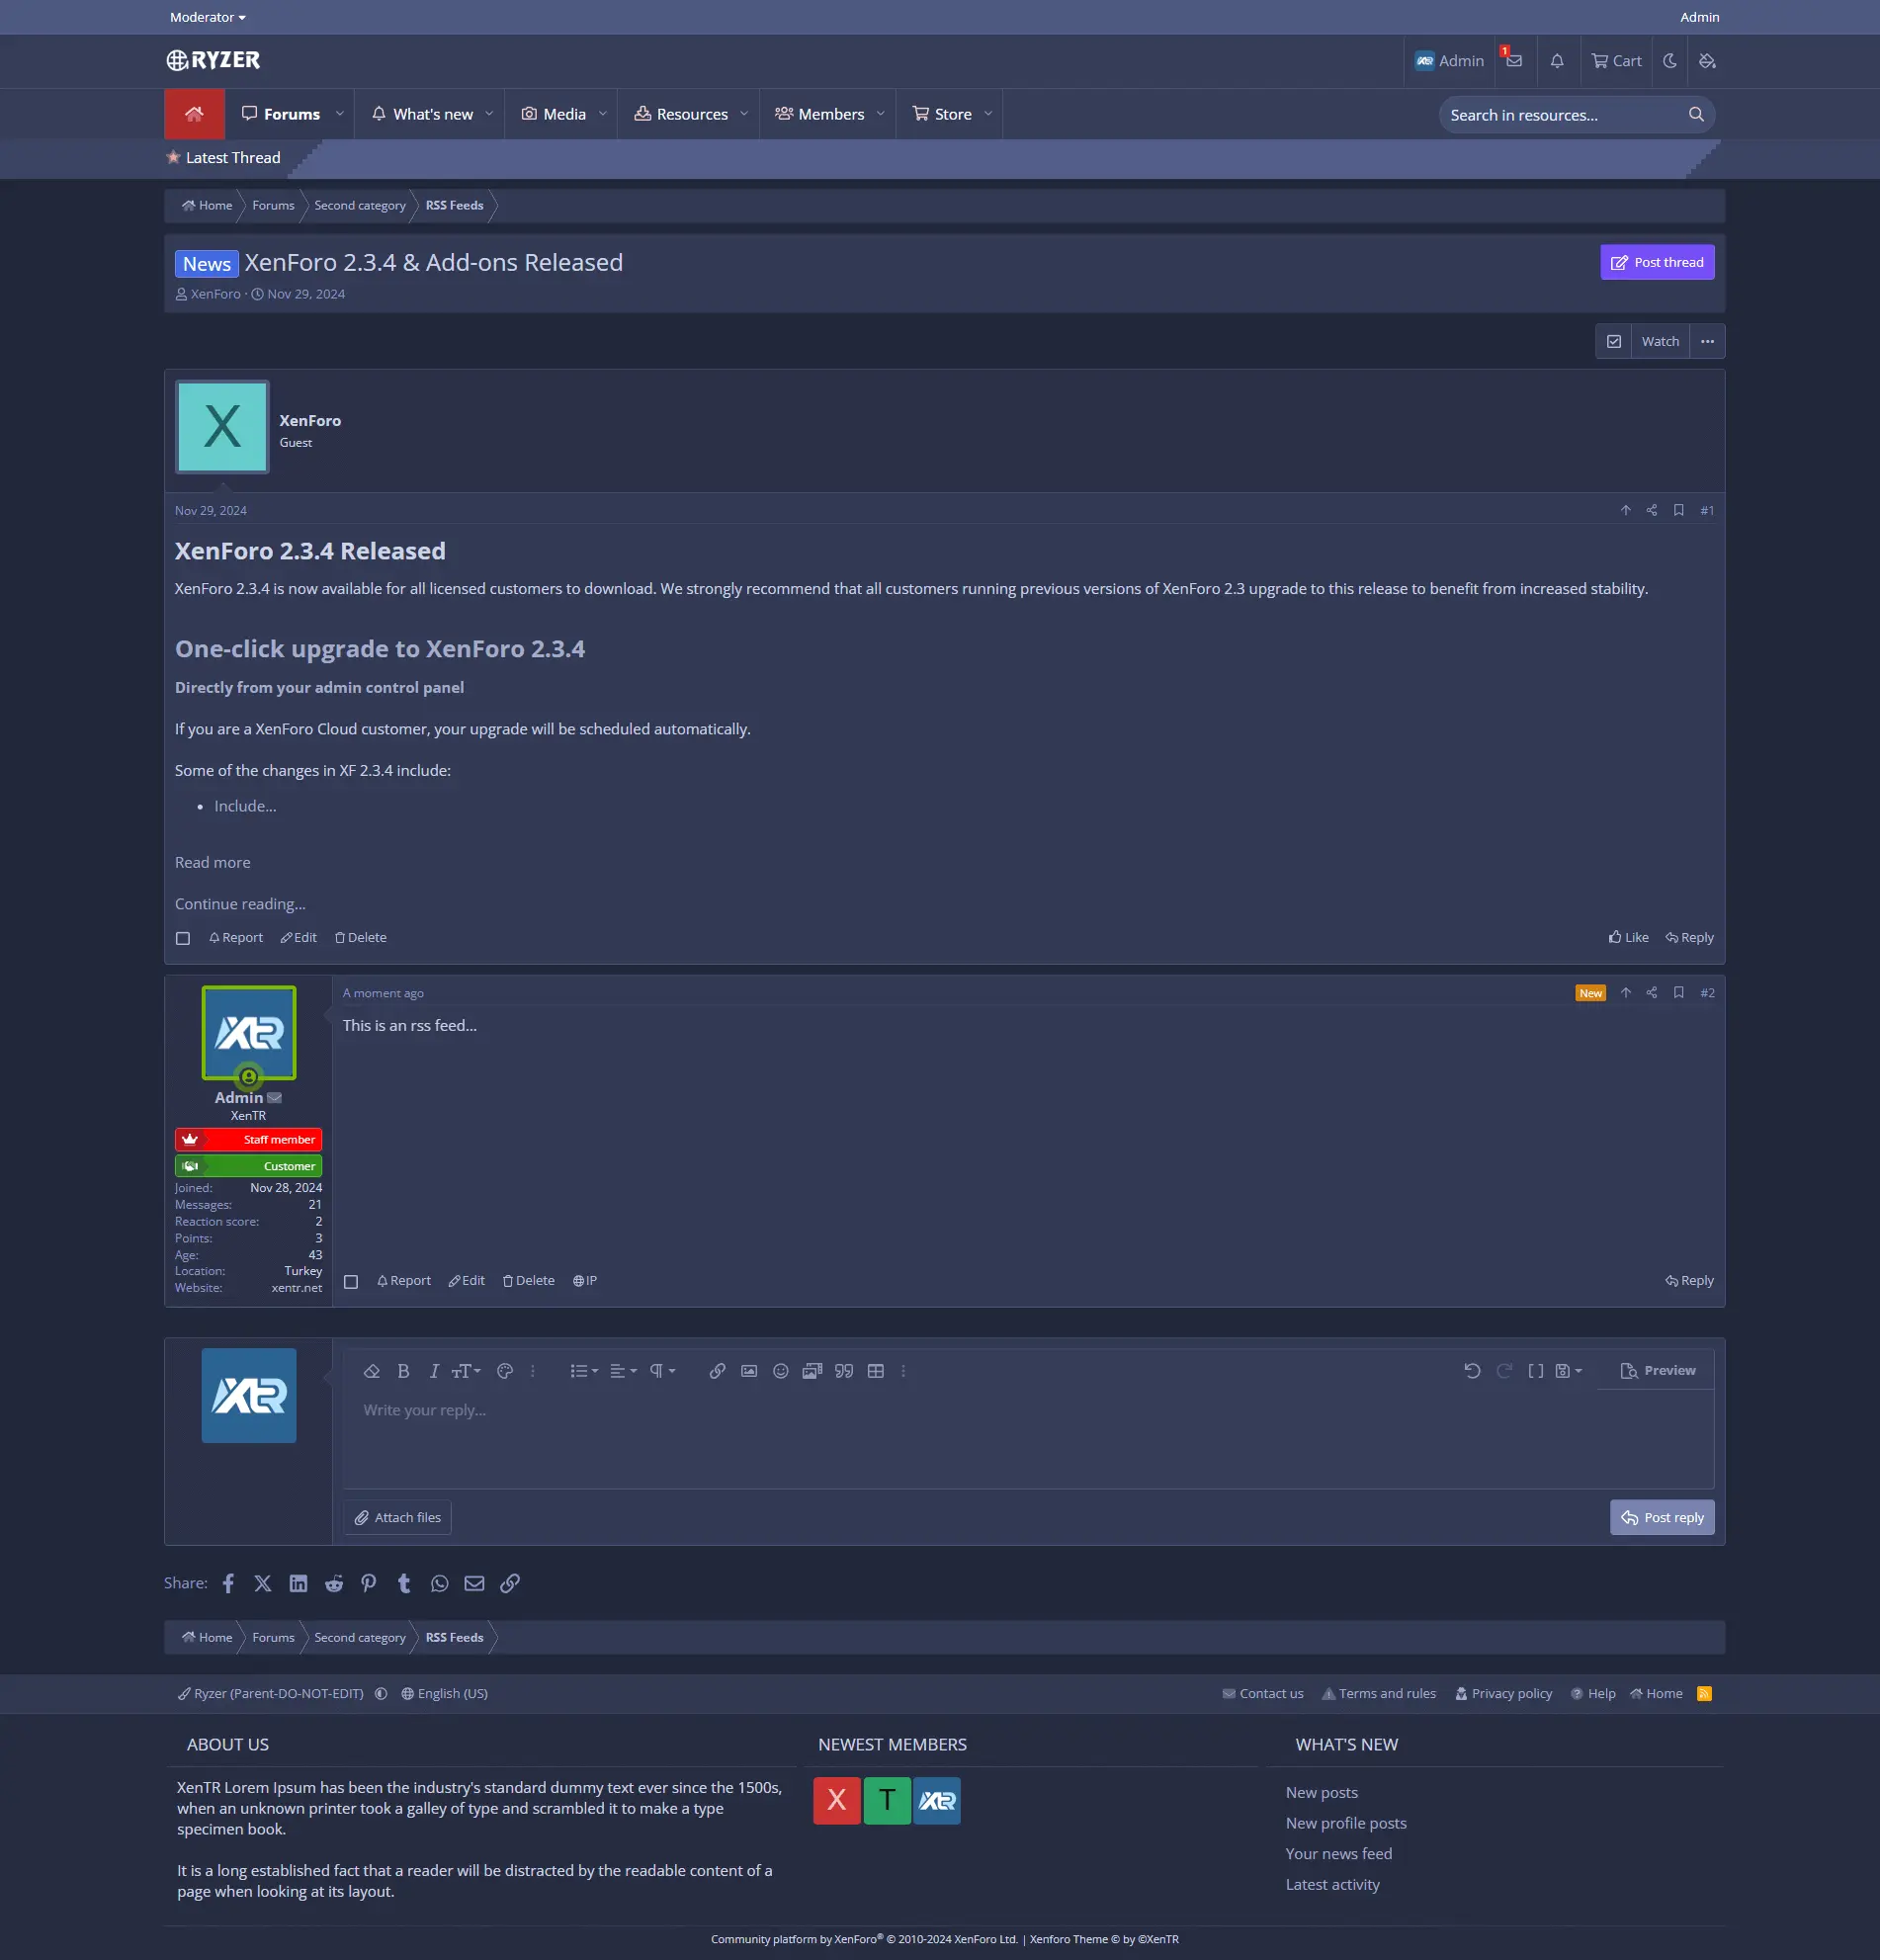Share post #2 with the share icon
The height and width of the screenshot is (1960, 1880).
coord(1652,993)
